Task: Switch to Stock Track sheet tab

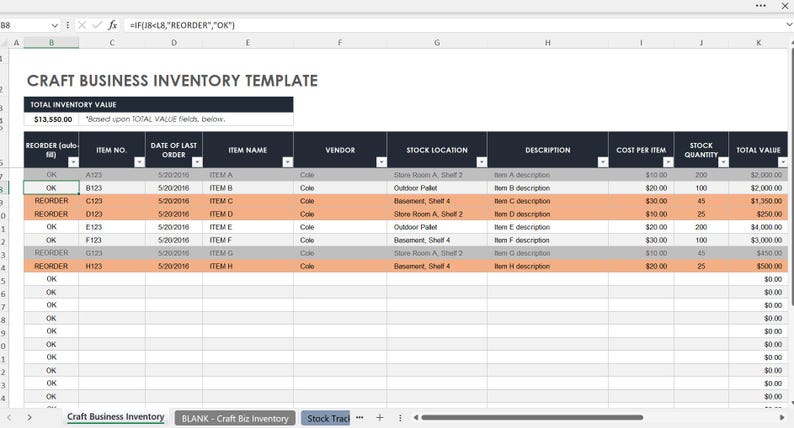Action: coord(326,418)
